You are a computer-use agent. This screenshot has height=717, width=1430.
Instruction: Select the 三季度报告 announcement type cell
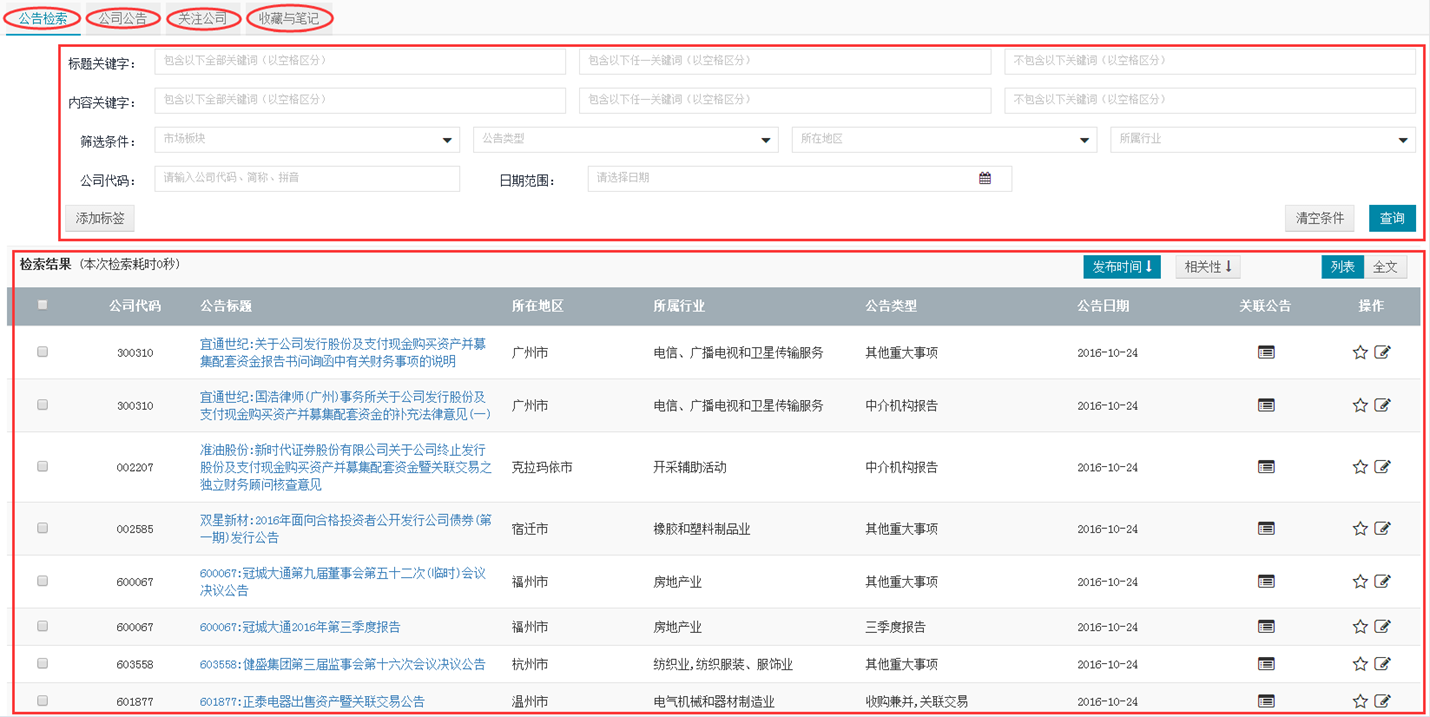tap(895, 627)
